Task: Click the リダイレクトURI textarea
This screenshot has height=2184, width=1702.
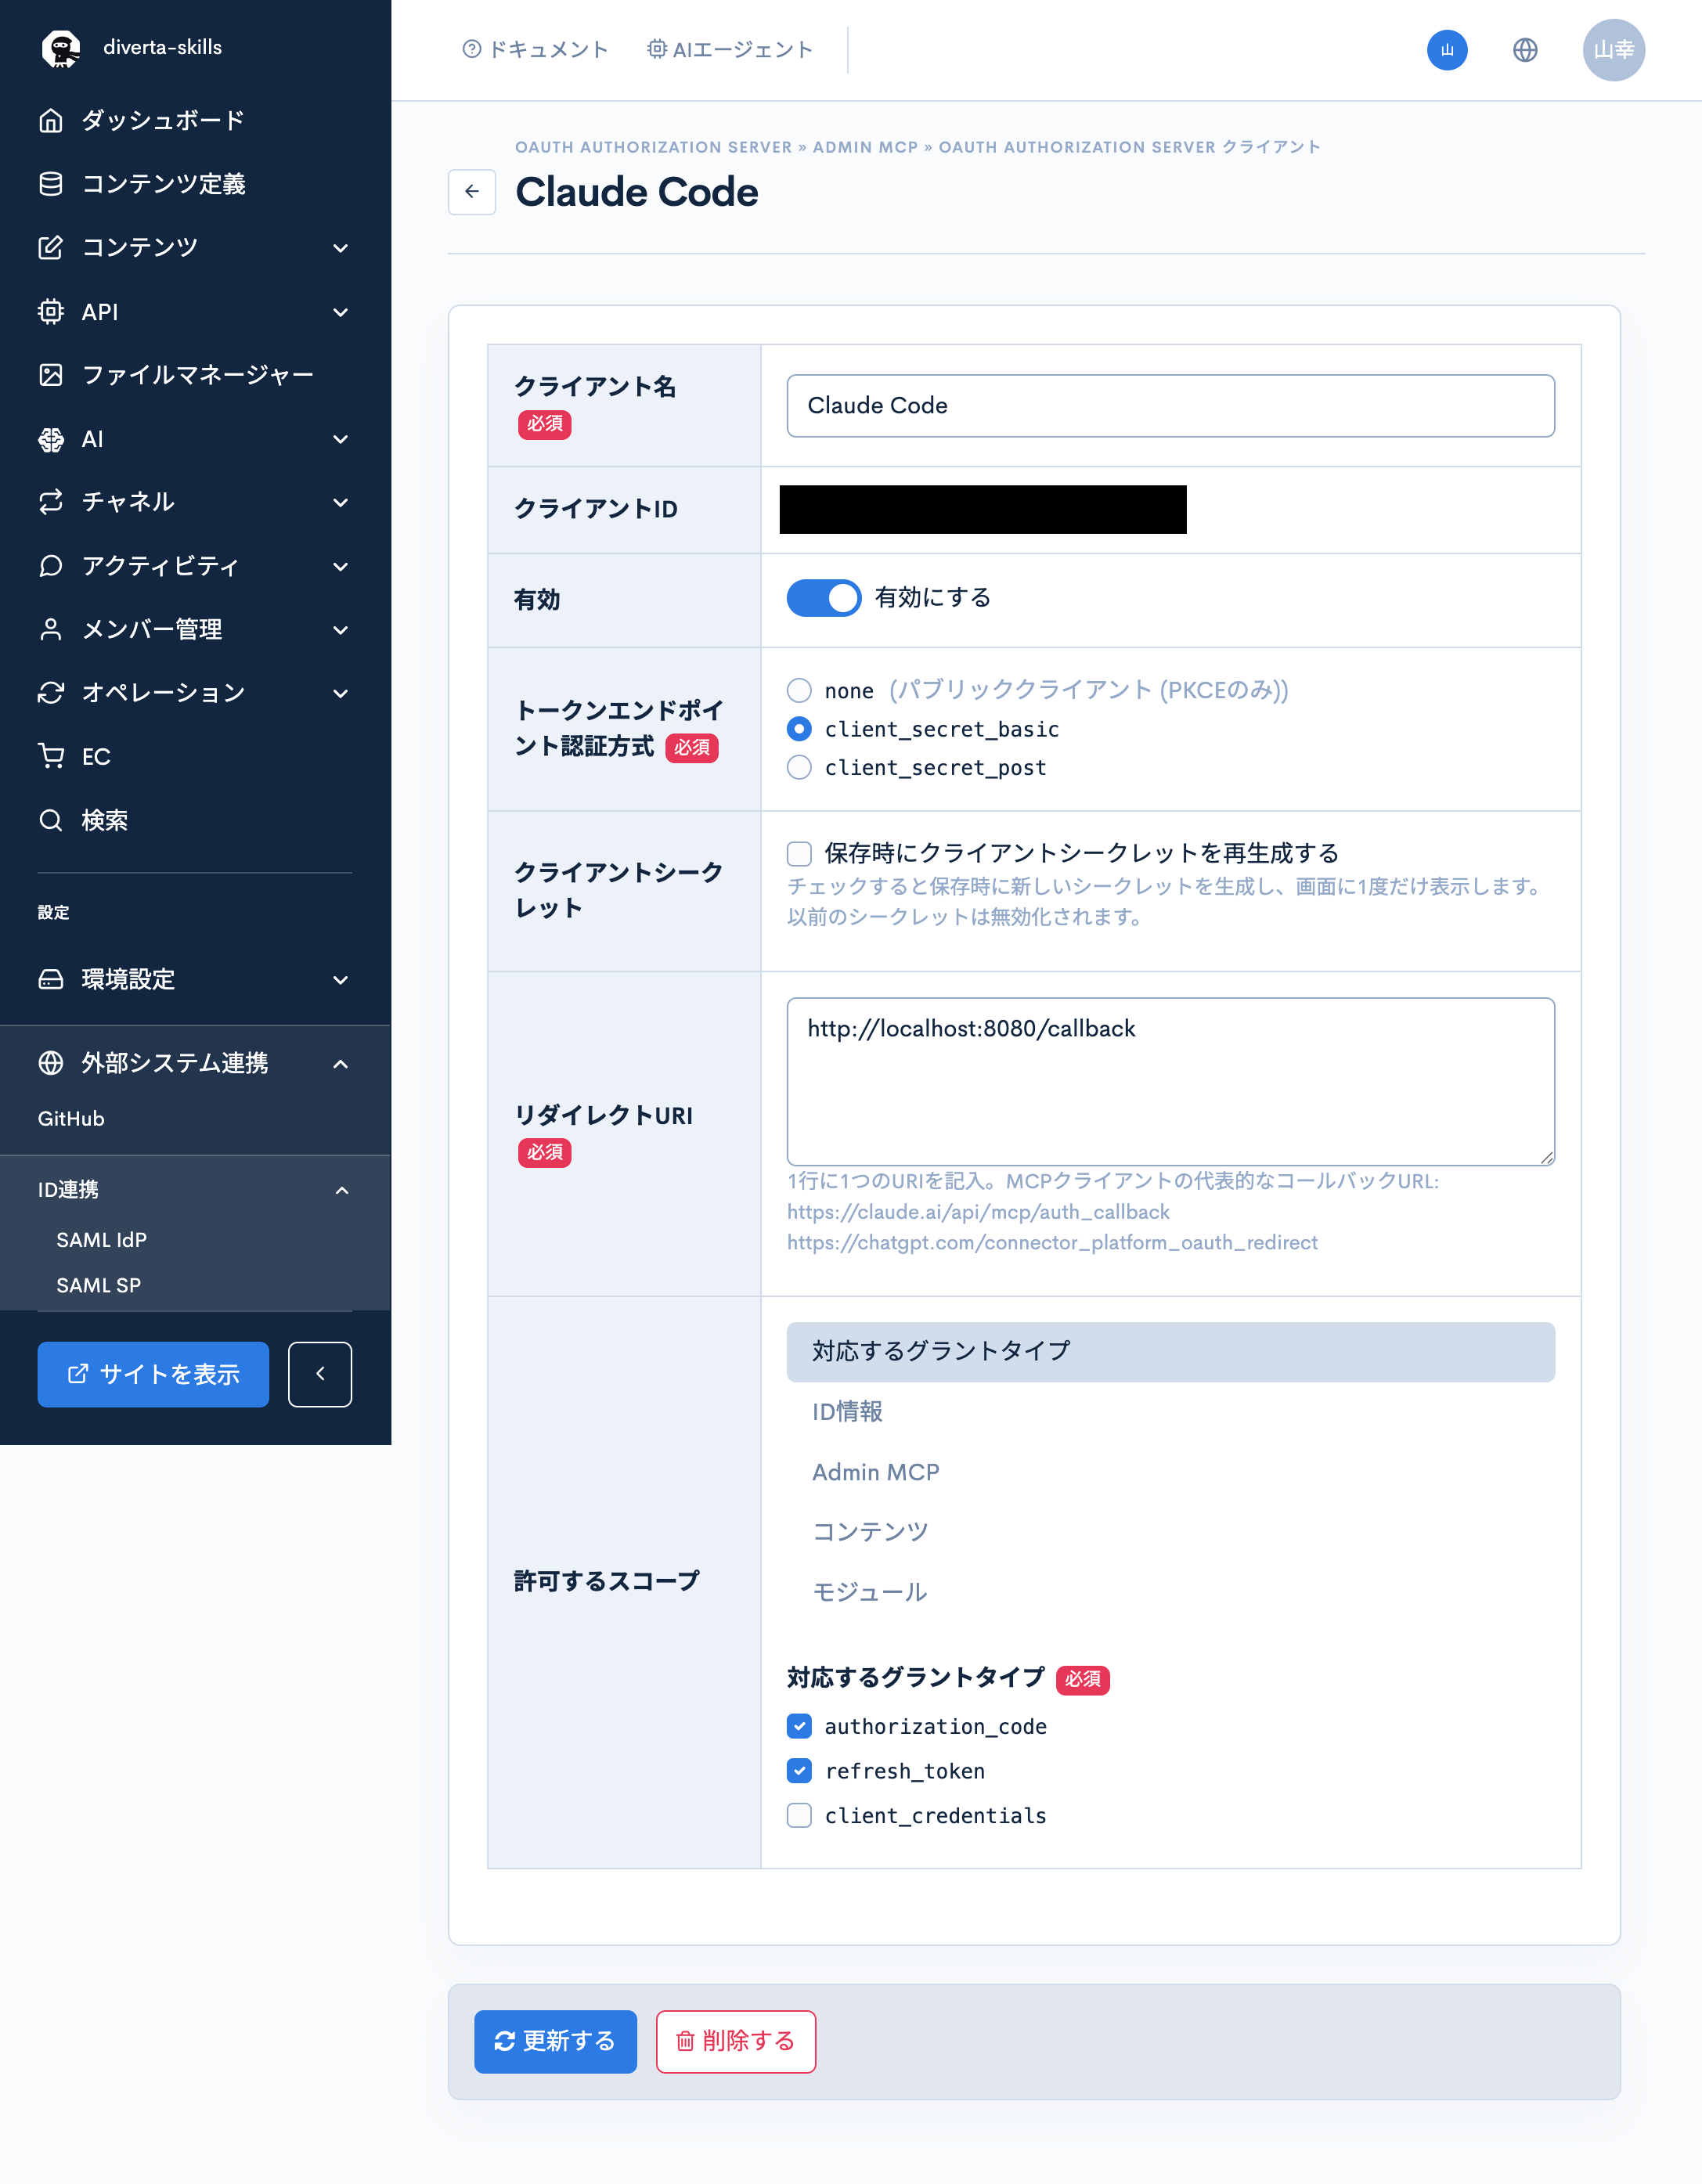Action: [1170, 1082]
